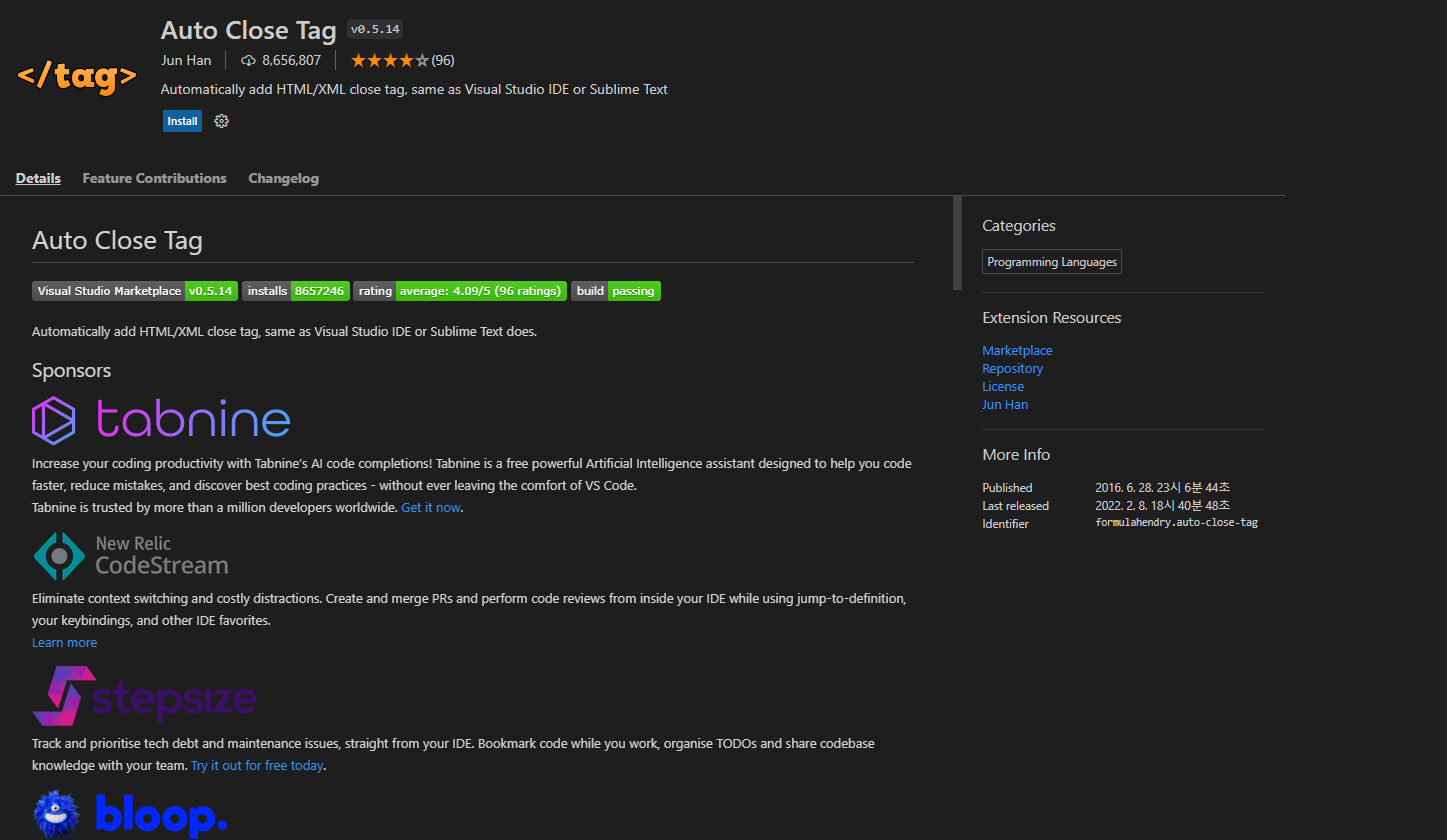Click the 'Try it out for free today' link
This screenshot has height=840, width=1447.
pos(258,765)
